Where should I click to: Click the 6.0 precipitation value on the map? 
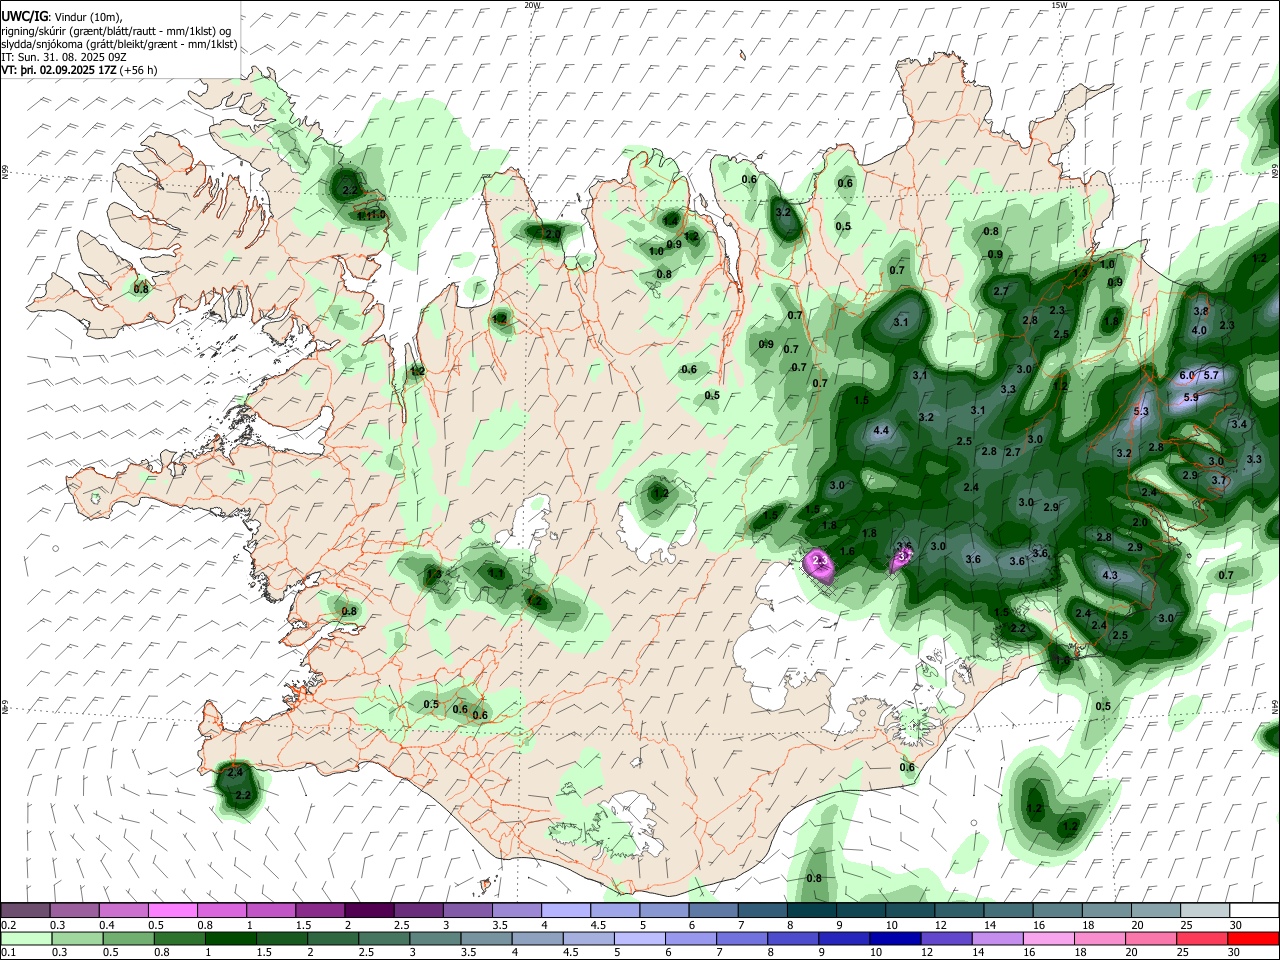(x=1187, y=375)
